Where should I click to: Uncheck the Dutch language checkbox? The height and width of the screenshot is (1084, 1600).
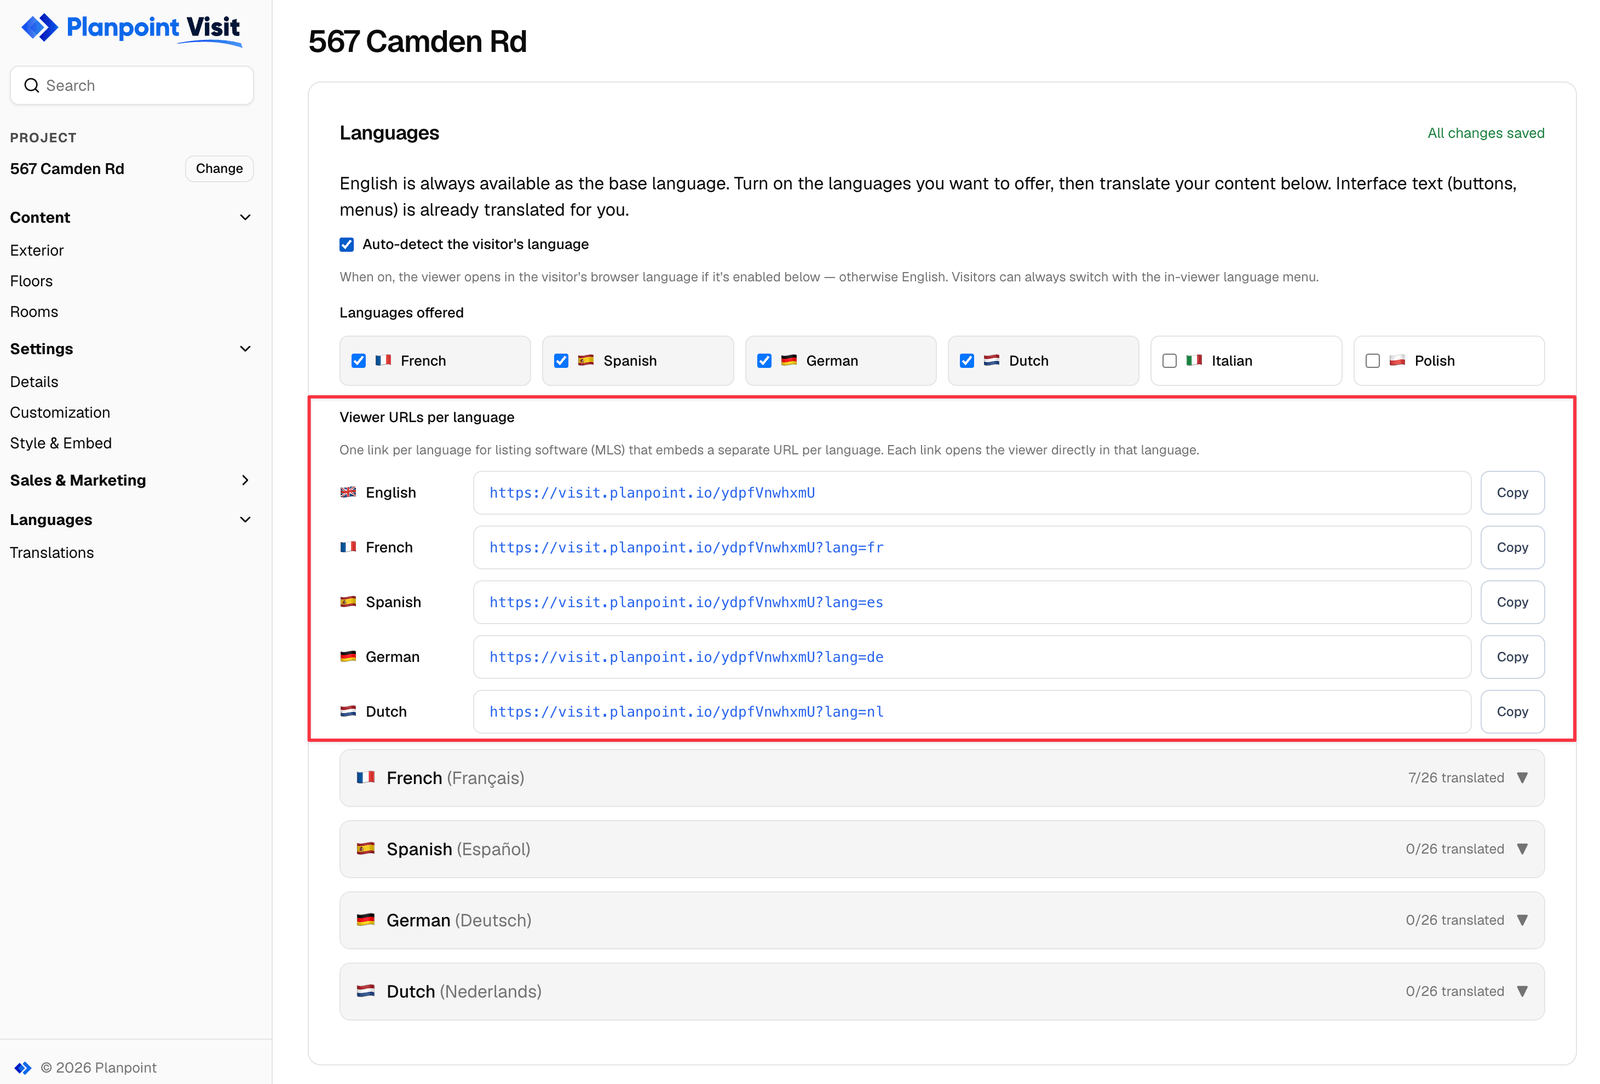coord(967,361)
